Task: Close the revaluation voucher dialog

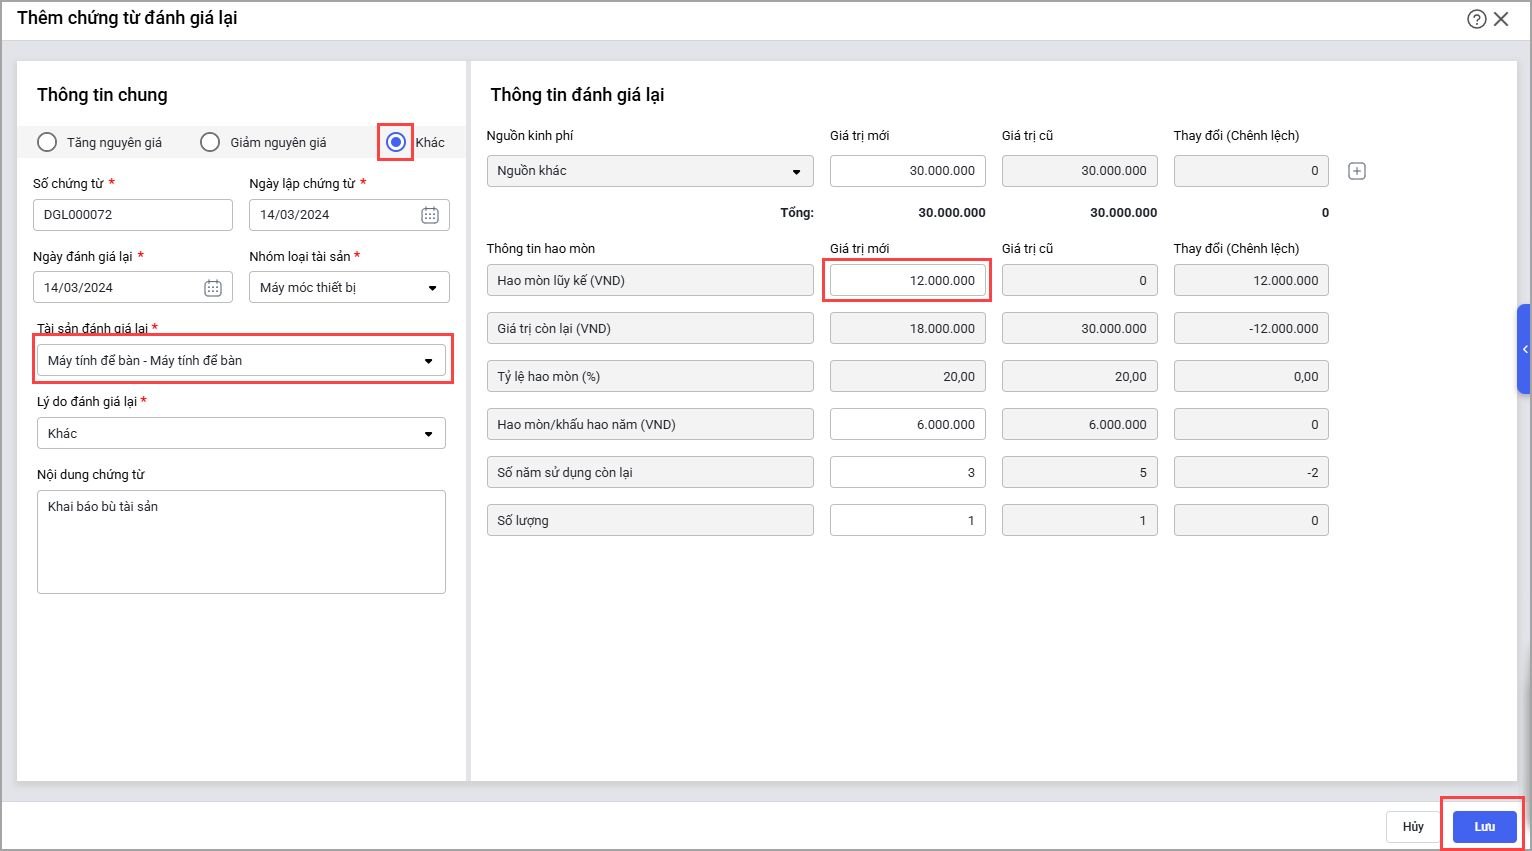Action: pyautogui.click(x=1501, y=19)
